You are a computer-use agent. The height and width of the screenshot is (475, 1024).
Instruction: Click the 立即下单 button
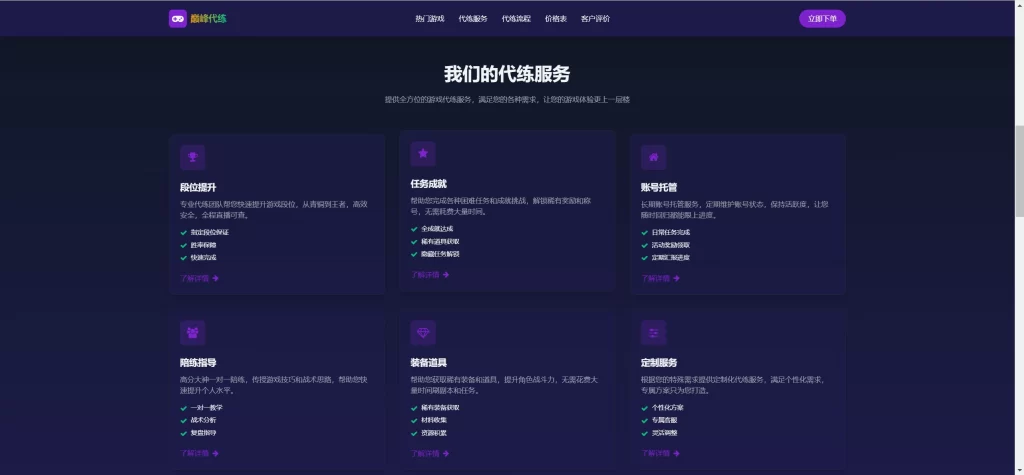coord(822,19)
